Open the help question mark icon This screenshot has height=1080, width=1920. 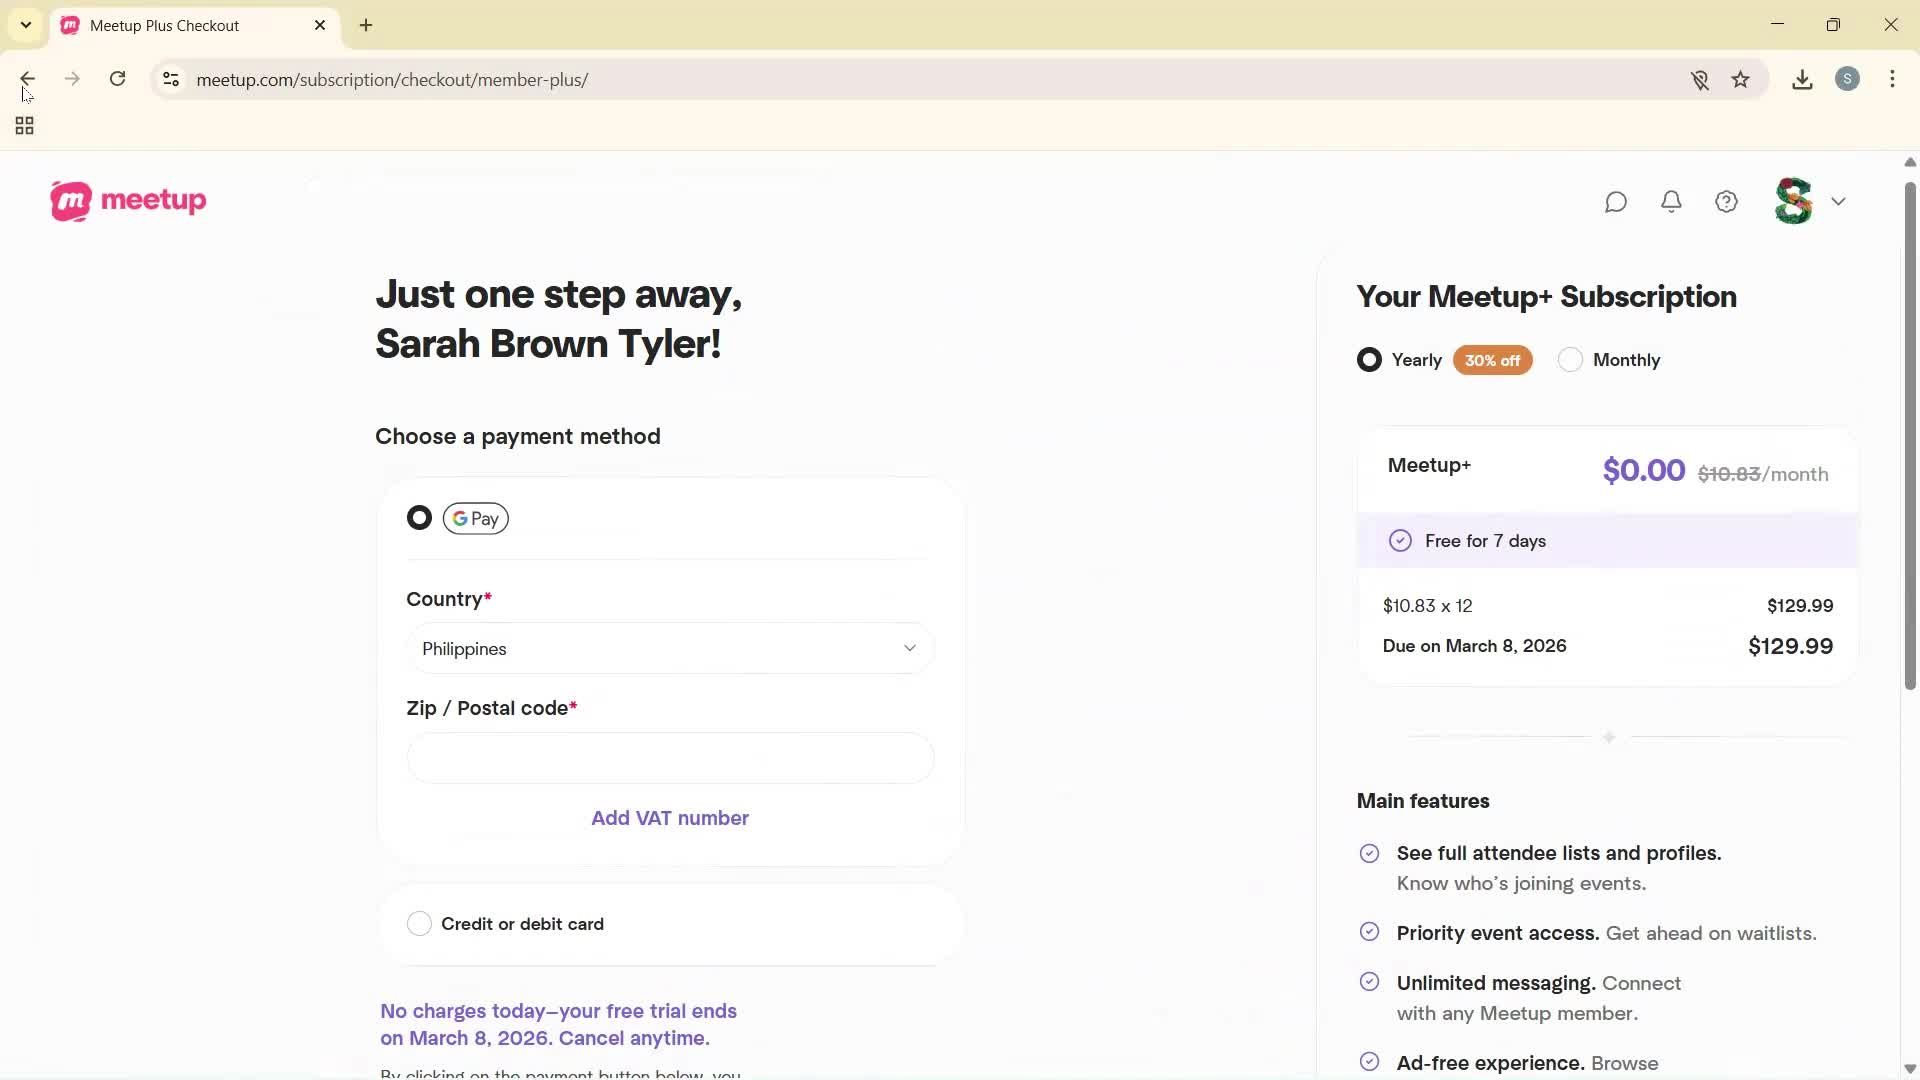[1726, 202]
